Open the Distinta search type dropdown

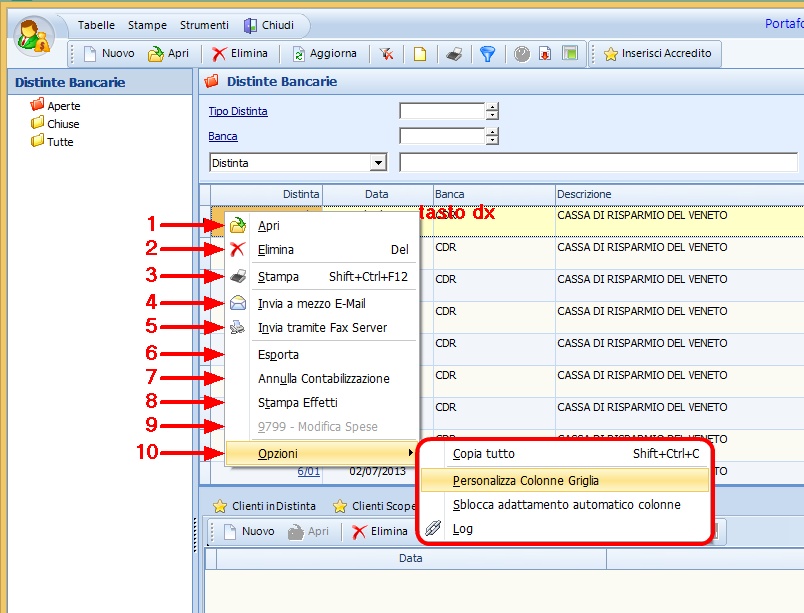pos(378,162)
